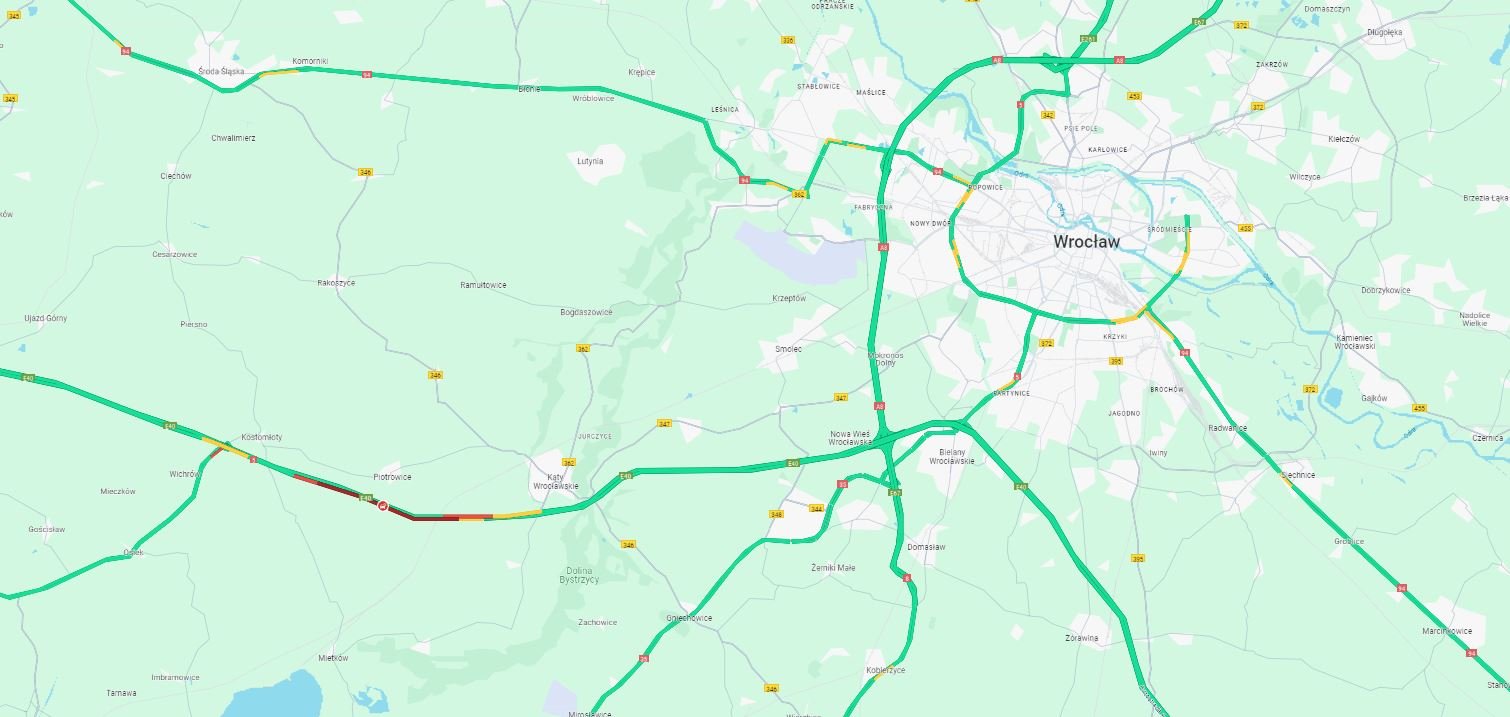1510x717 pixels.
Task: Click the red accident icon on E40
Action: click(x=382, y=506)
